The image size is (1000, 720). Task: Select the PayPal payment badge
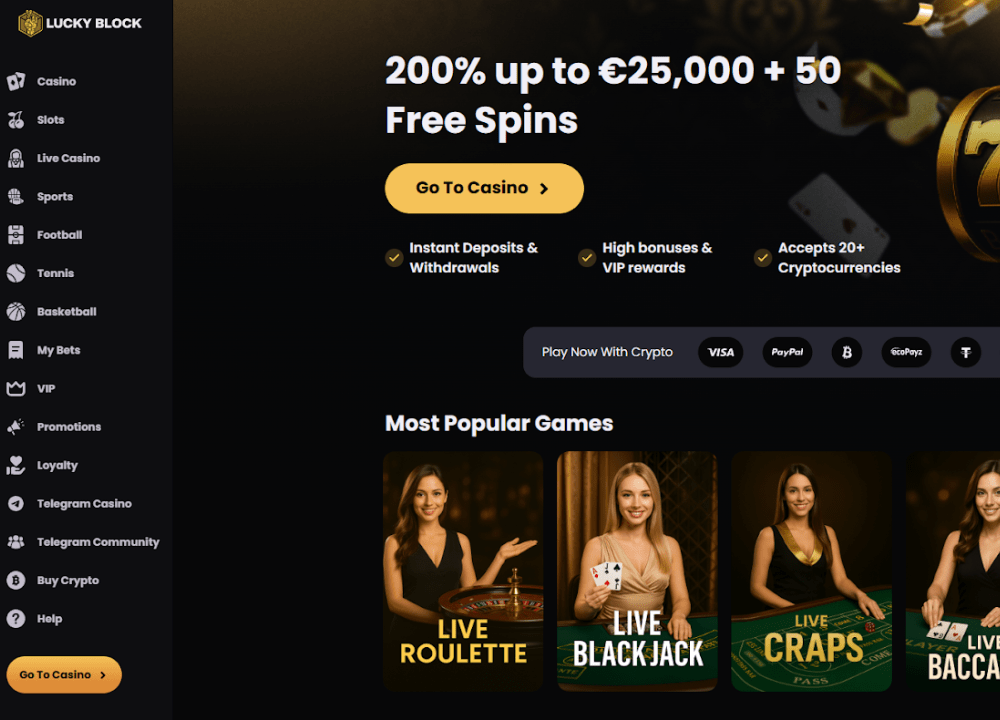click(x=788, y=352)
